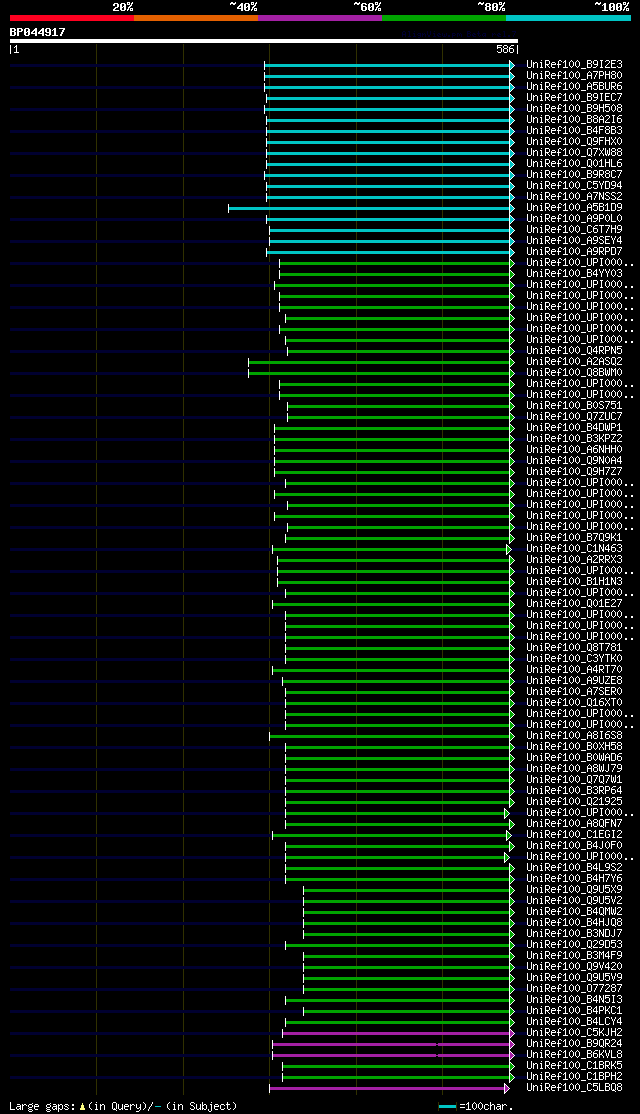640x1114 pixels.
Task: Select the BP044917 query name
Action: (38, 32)
